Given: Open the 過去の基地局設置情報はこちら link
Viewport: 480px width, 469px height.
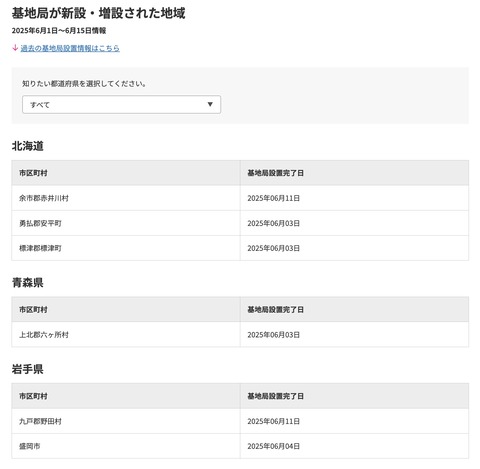Looking at the screenshot, I should (x=70, y=48).
